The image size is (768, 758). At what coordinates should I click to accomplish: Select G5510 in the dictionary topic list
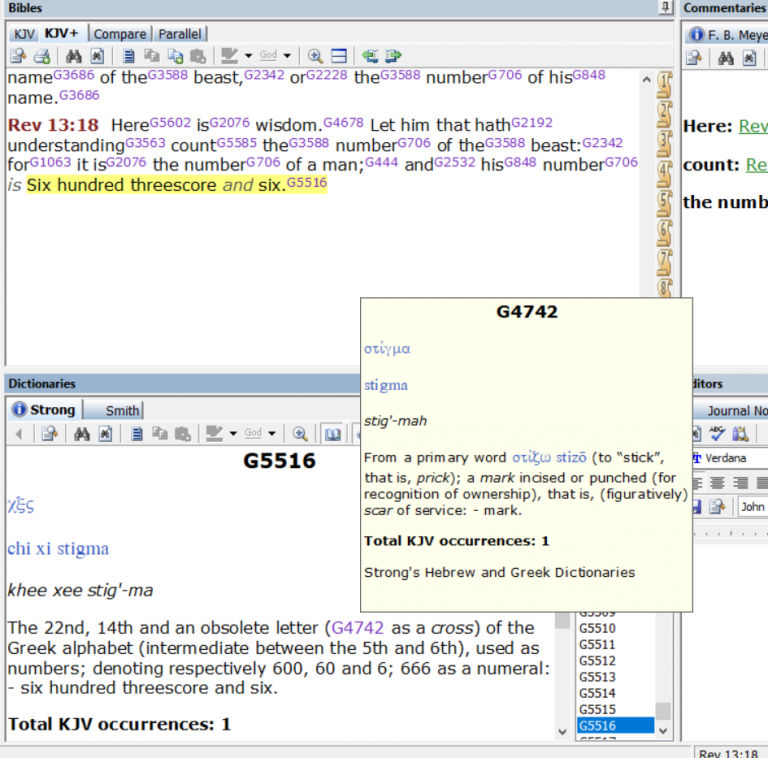(597, 628)
